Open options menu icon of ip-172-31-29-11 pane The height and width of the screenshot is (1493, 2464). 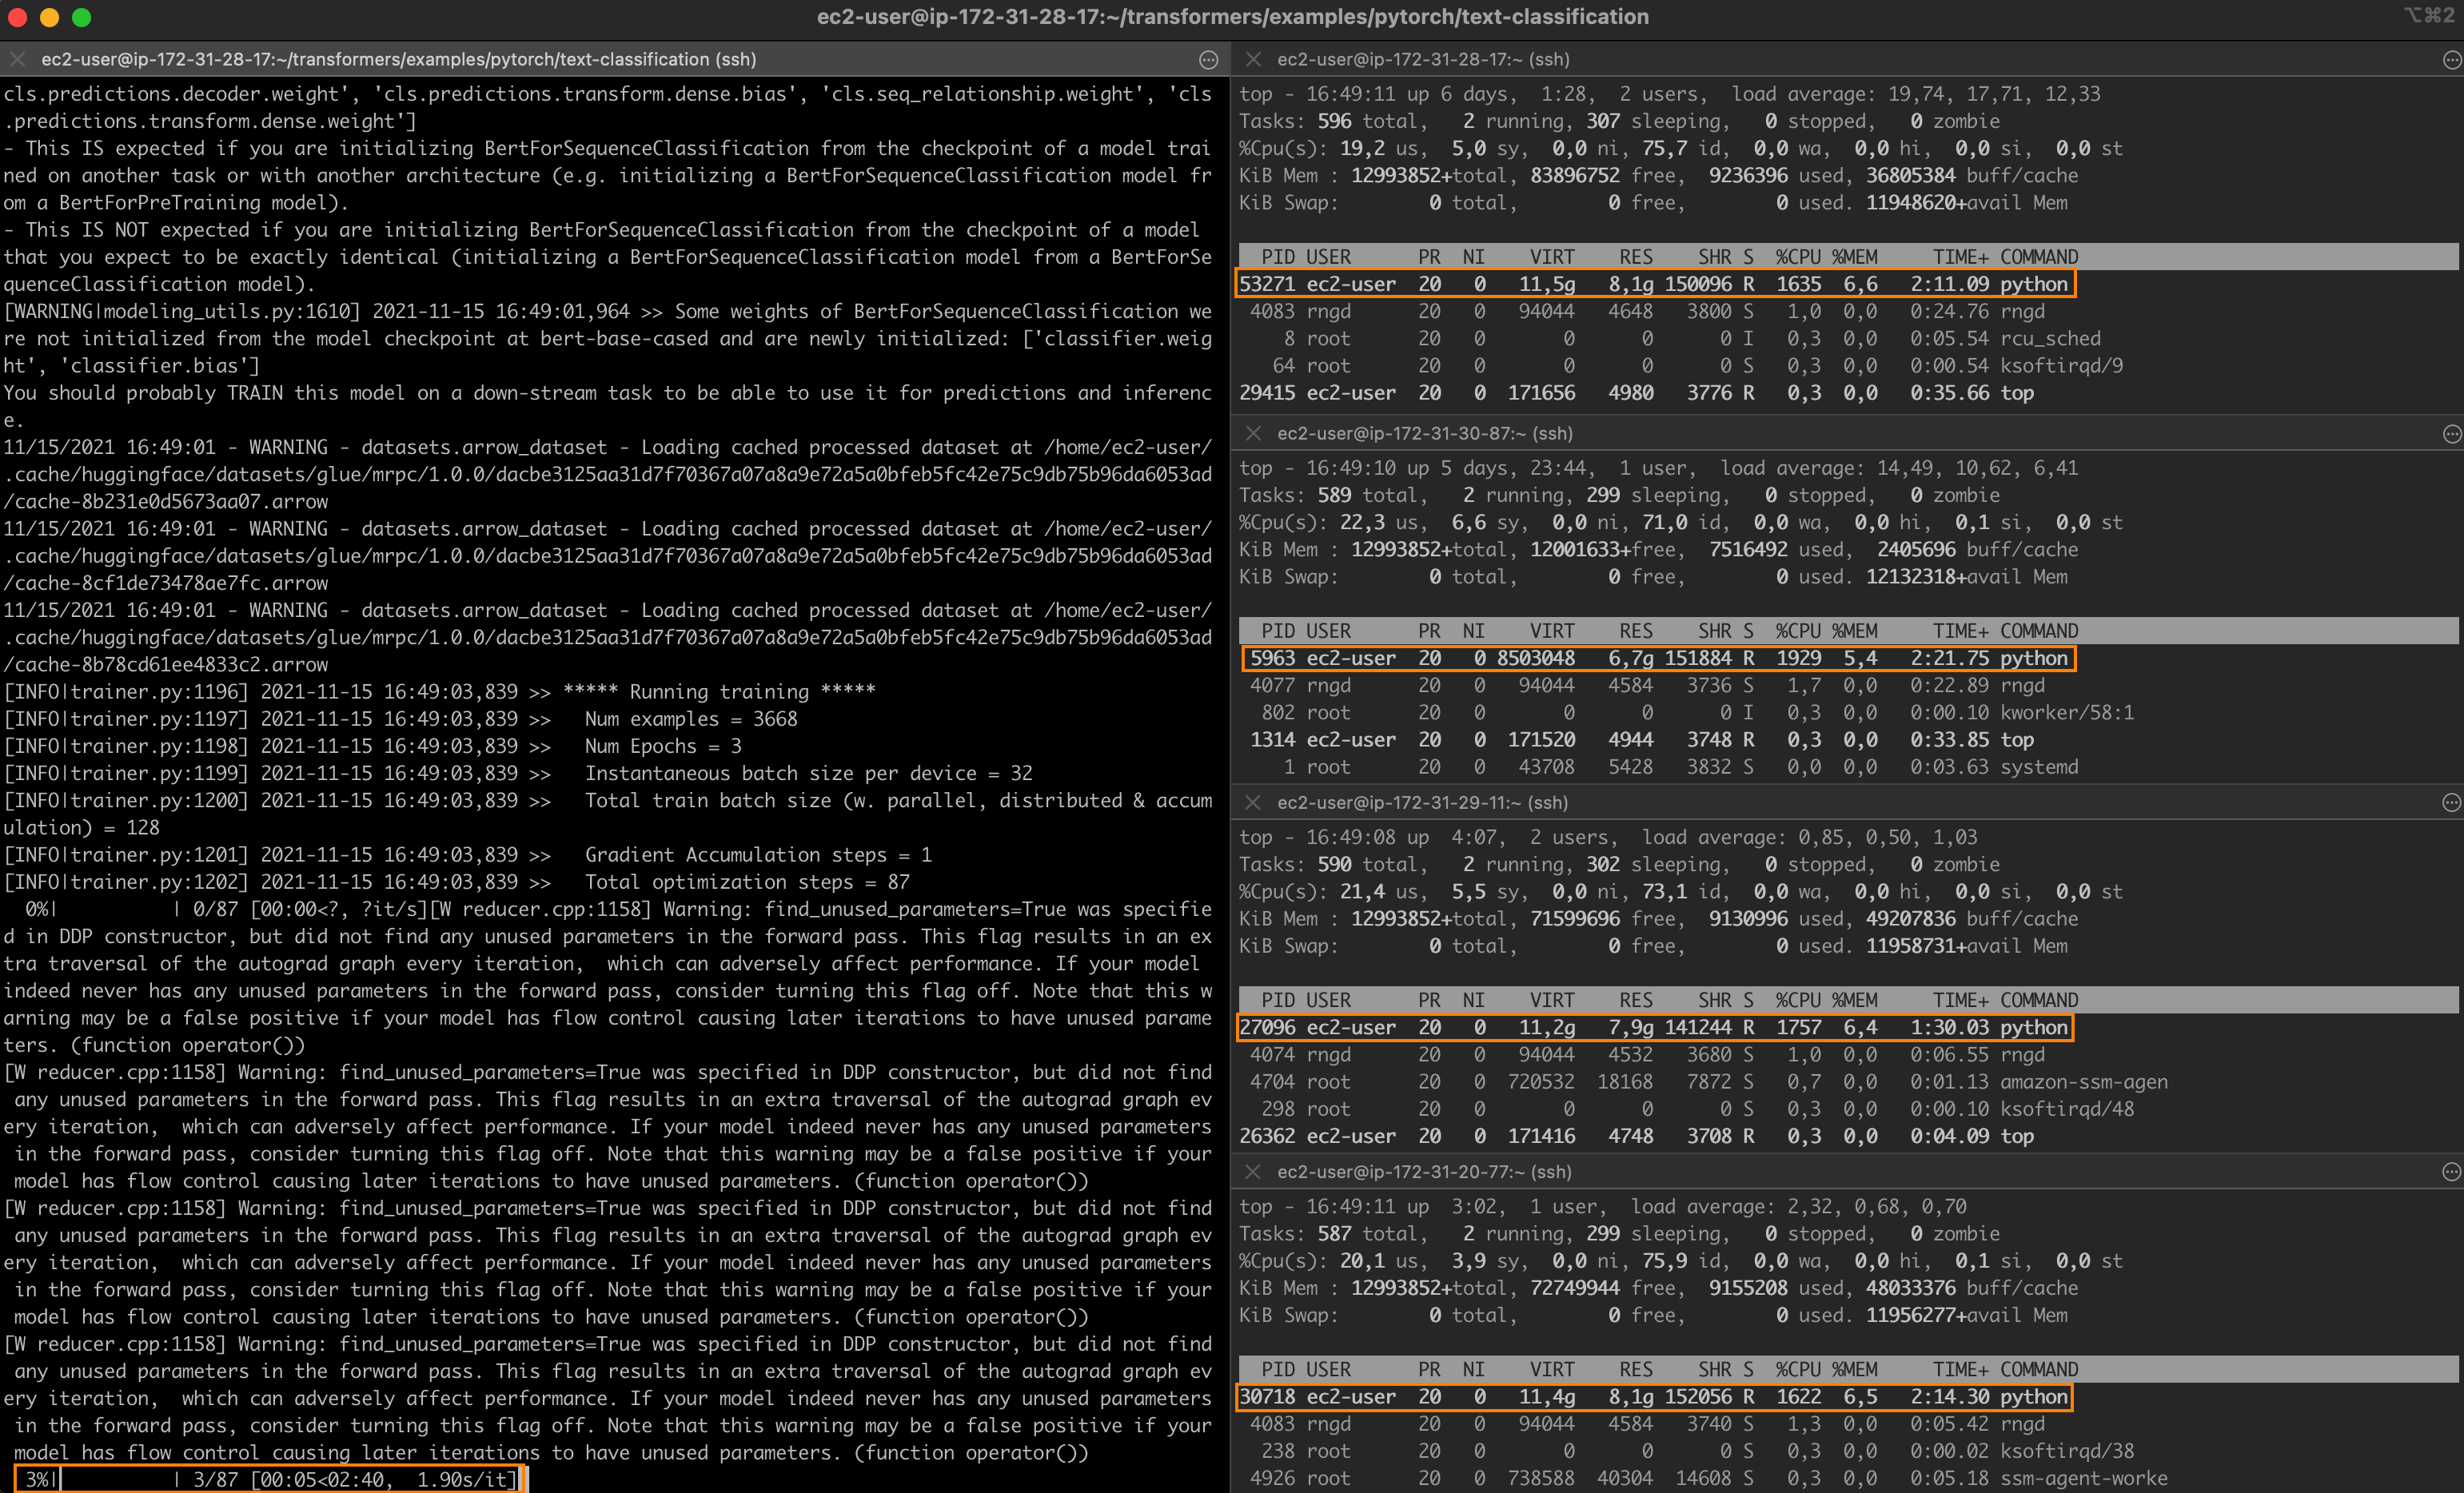point(2451,803)
